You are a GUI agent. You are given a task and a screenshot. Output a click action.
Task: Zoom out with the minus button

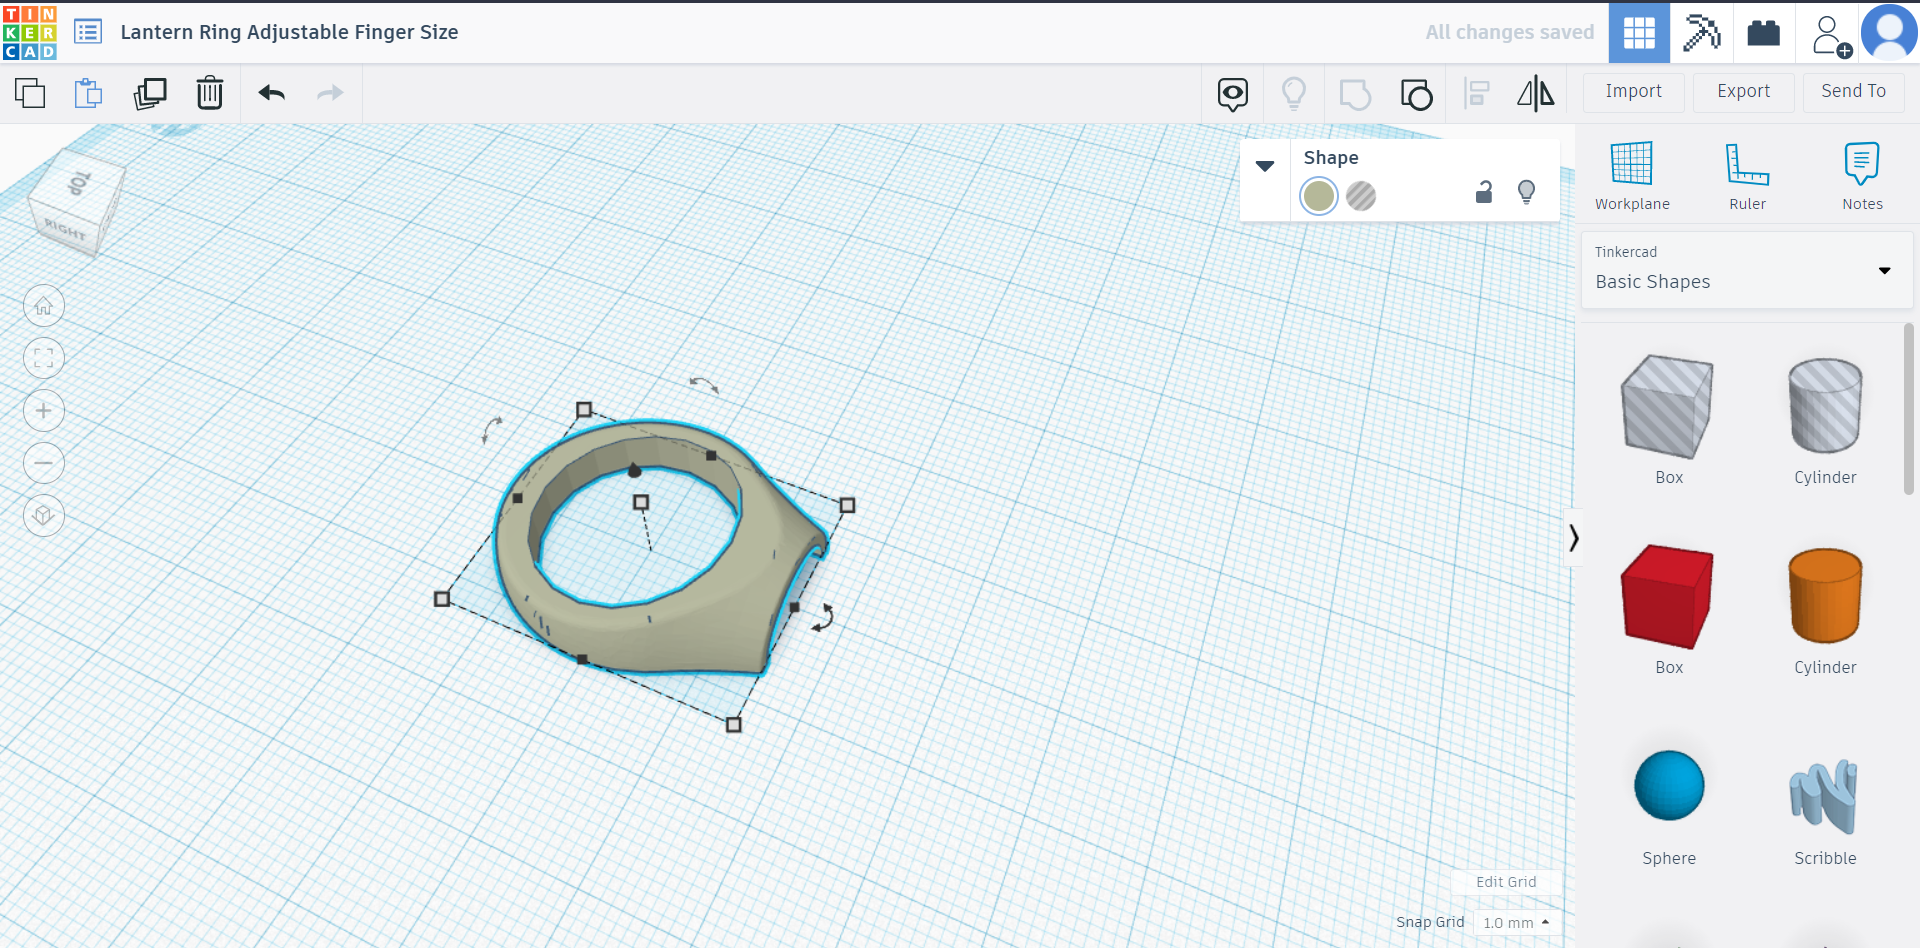pyautogui.click(x=44, y=463)
